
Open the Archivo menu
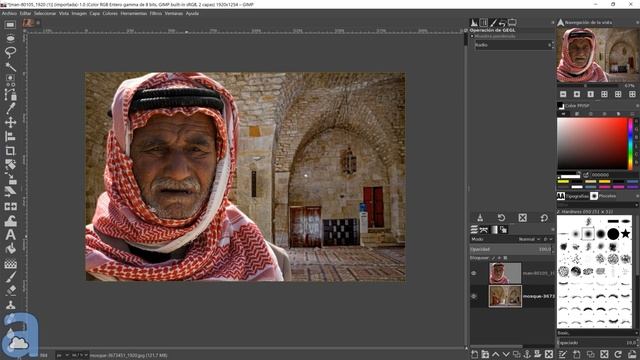(9, 13)
